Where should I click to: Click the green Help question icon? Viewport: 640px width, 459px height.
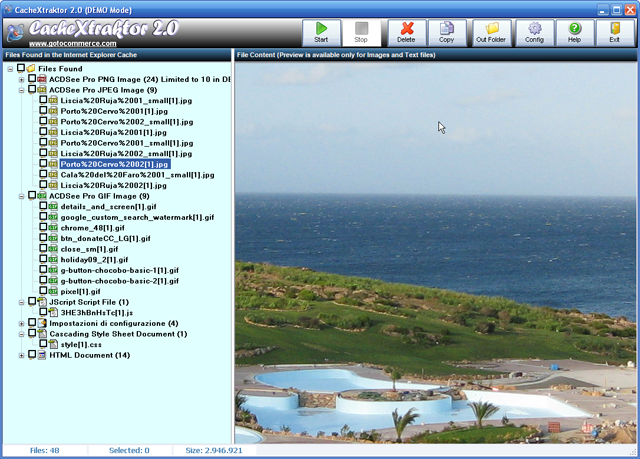tap(574, 28)
